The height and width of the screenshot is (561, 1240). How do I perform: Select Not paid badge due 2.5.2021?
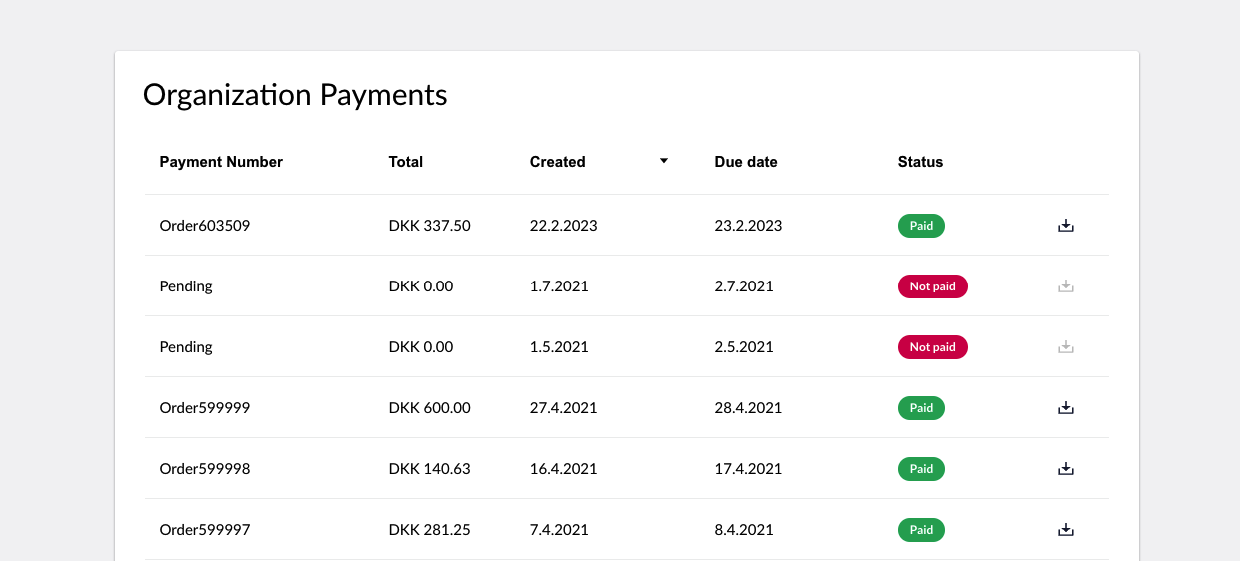[933, 347]
